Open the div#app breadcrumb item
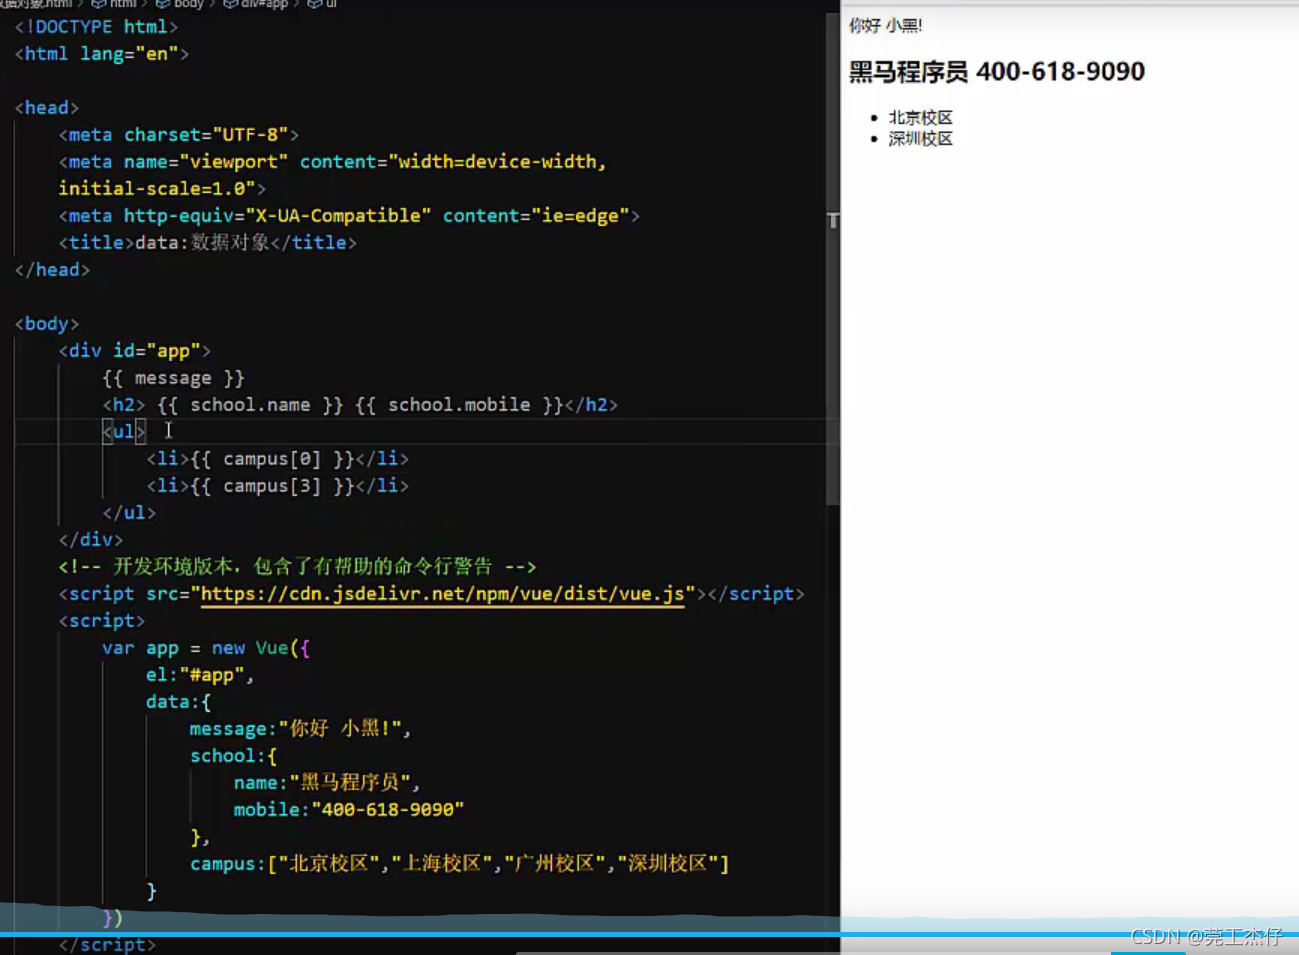Viewport: 1299px width, 955px height. pos(255,4)
